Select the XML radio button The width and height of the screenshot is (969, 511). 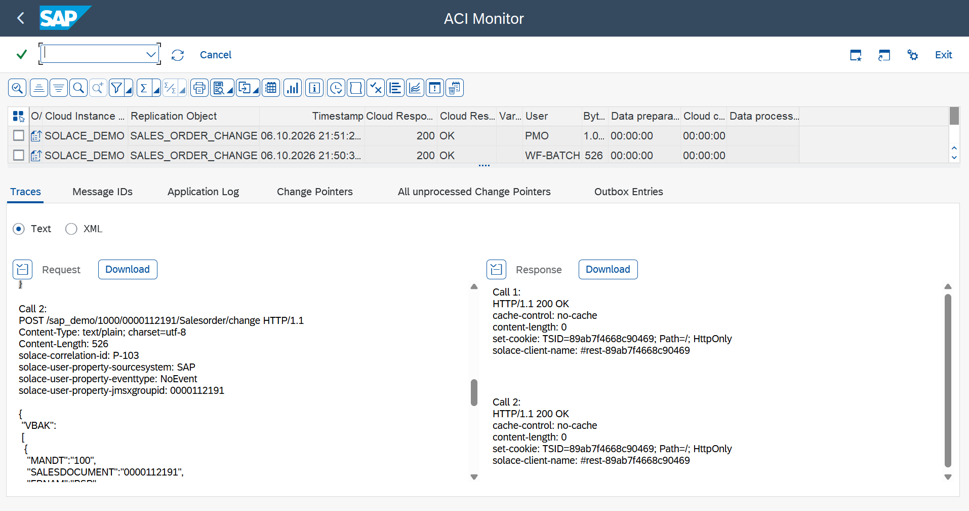71,229
